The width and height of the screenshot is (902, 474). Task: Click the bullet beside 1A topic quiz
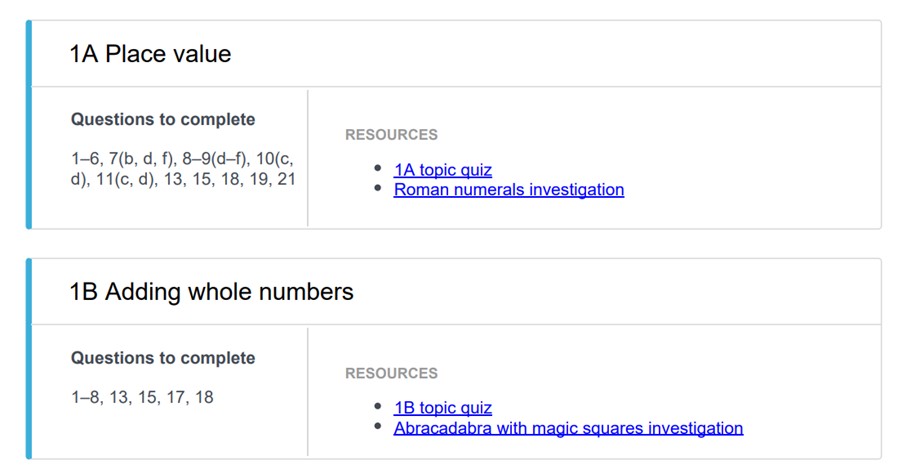377,168
